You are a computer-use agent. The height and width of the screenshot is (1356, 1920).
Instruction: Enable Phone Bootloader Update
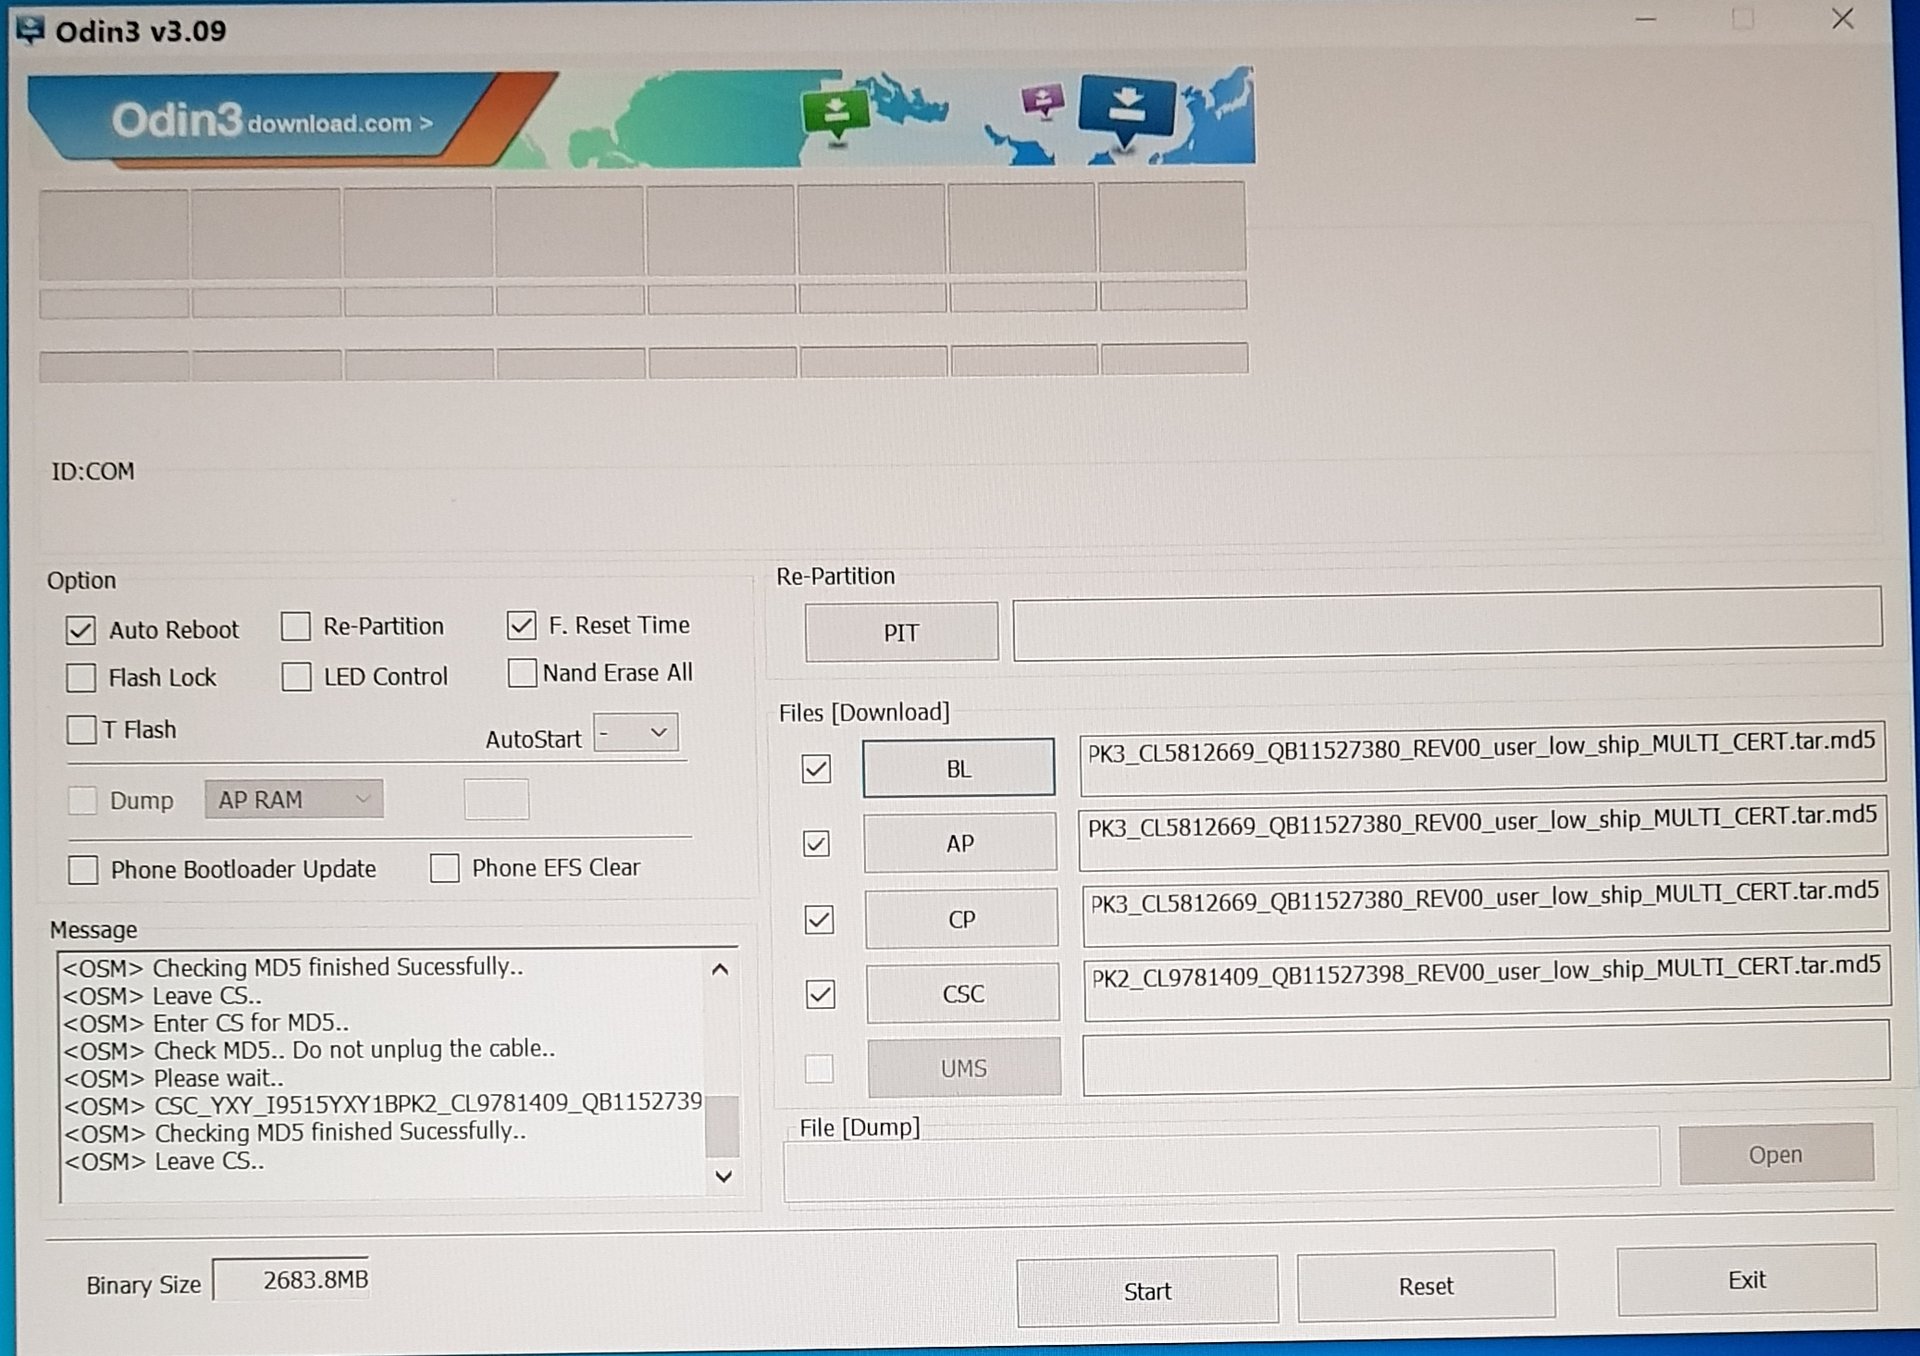coord(83,870)
